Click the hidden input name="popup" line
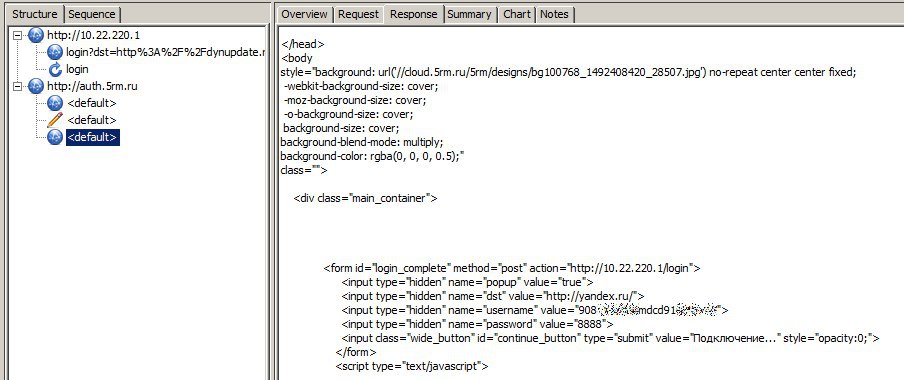Viewport: 904px width, 380px height. pyautogui.click(x=468, y=282)
